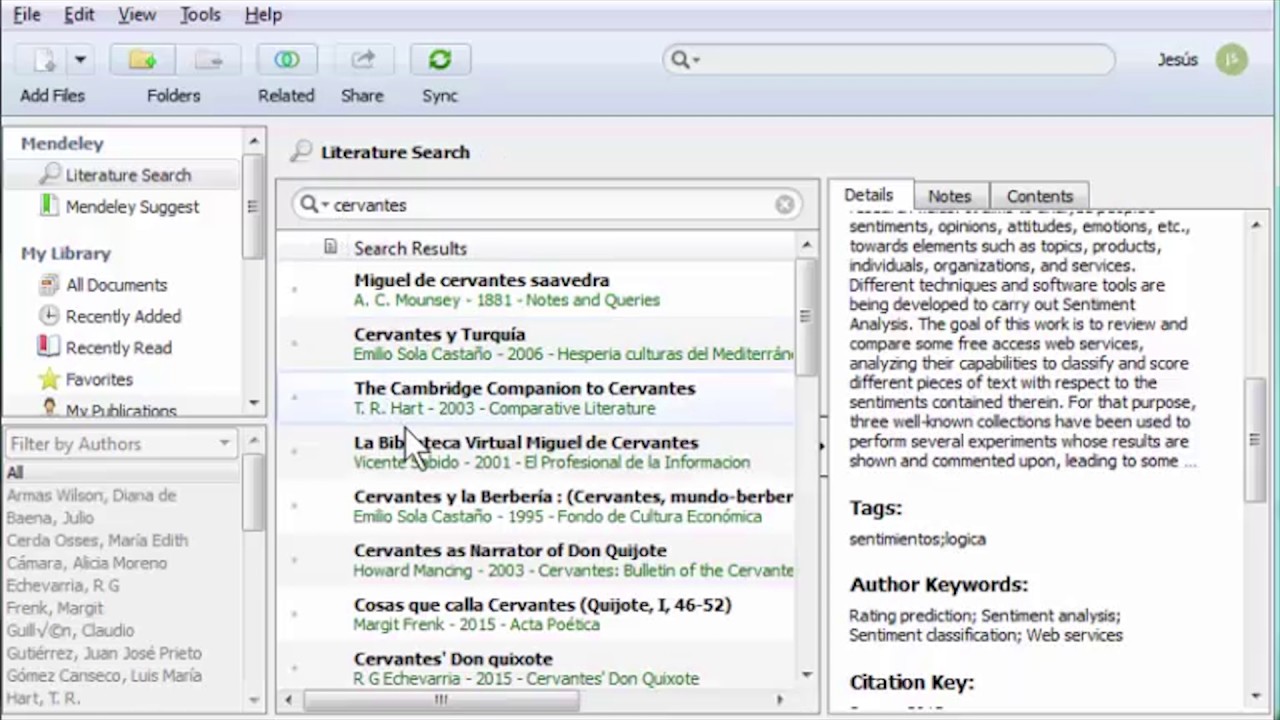Clear the cervantes search field
Screen dimensions: 1280x720
[x=785, y=205]
